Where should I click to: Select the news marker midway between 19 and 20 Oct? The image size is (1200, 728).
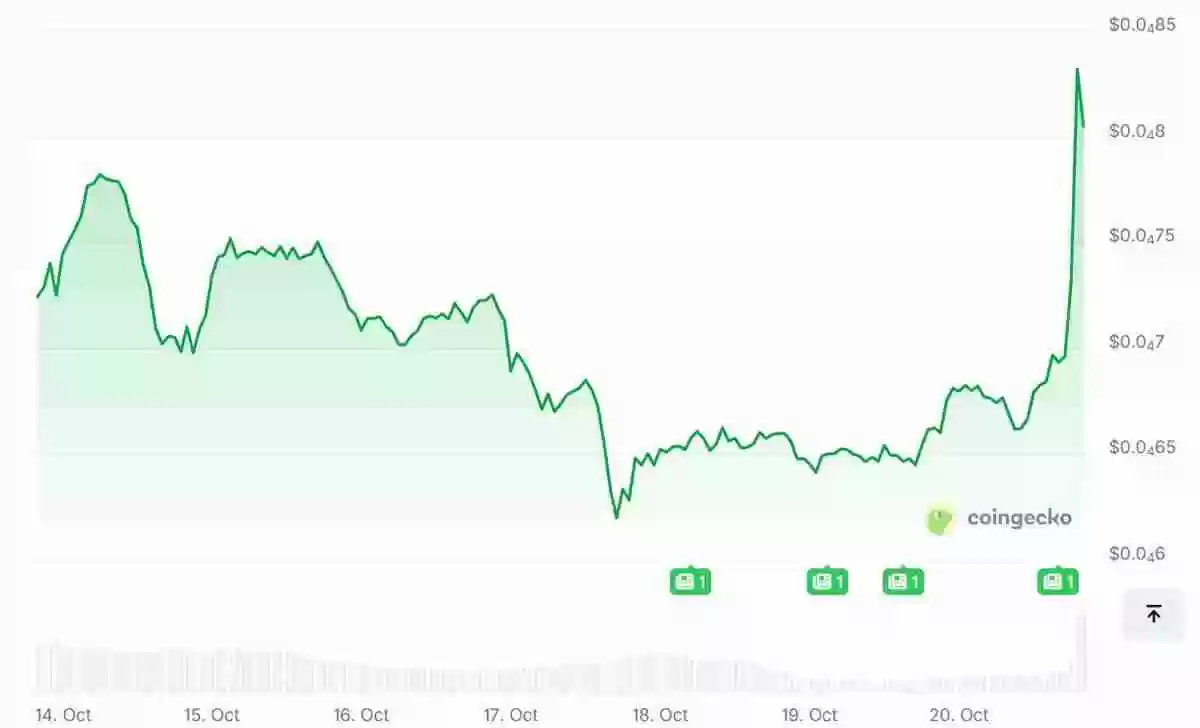coord(903,581)
